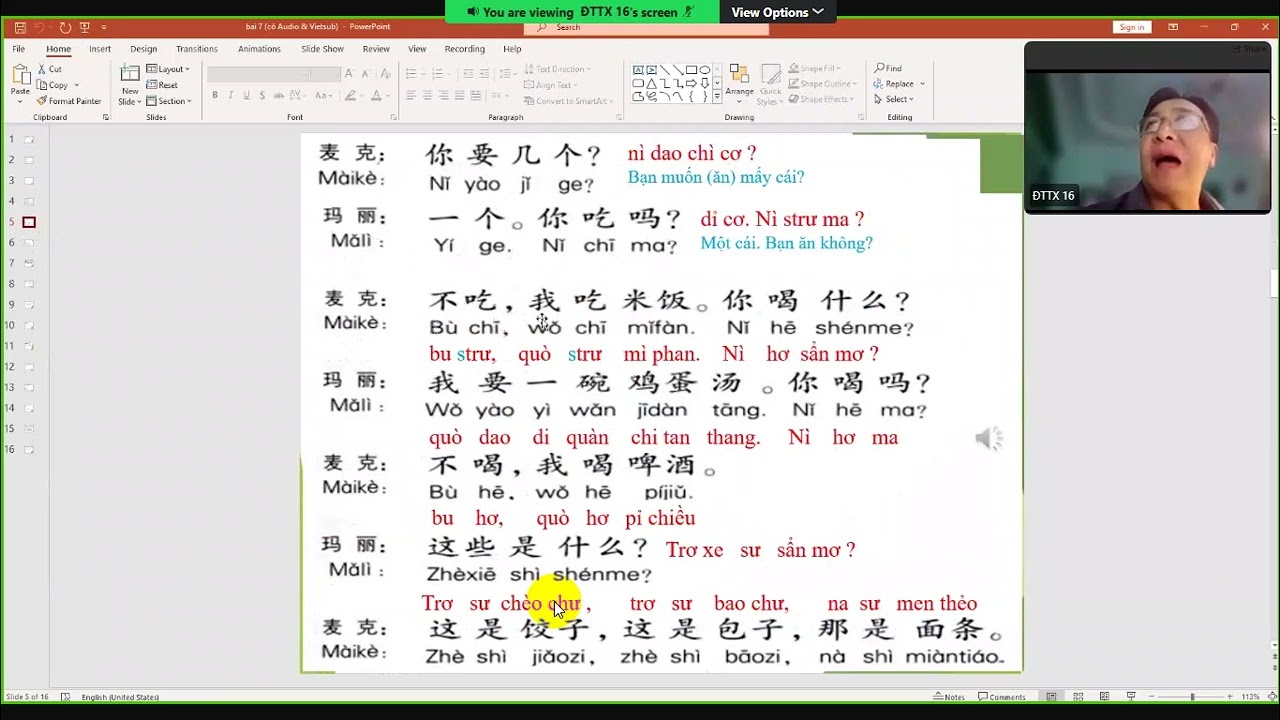The image size is (1280, 720).
Task: Expand the Section dropdown
Action: click(x=168, y=101)
